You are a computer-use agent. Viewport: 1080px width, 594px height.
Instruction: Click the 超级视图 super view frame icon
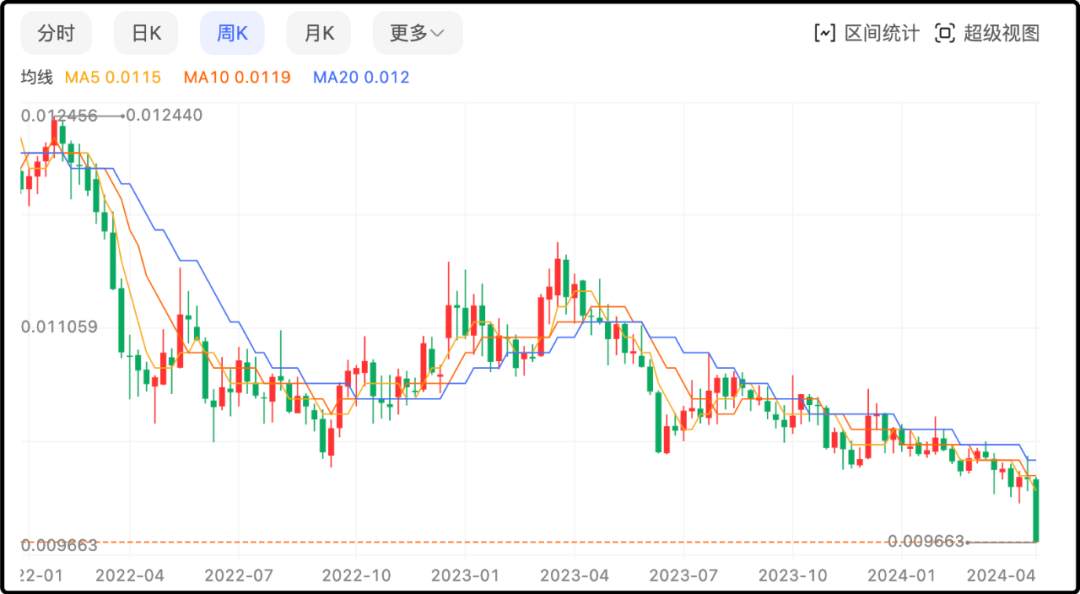point(944,33)
